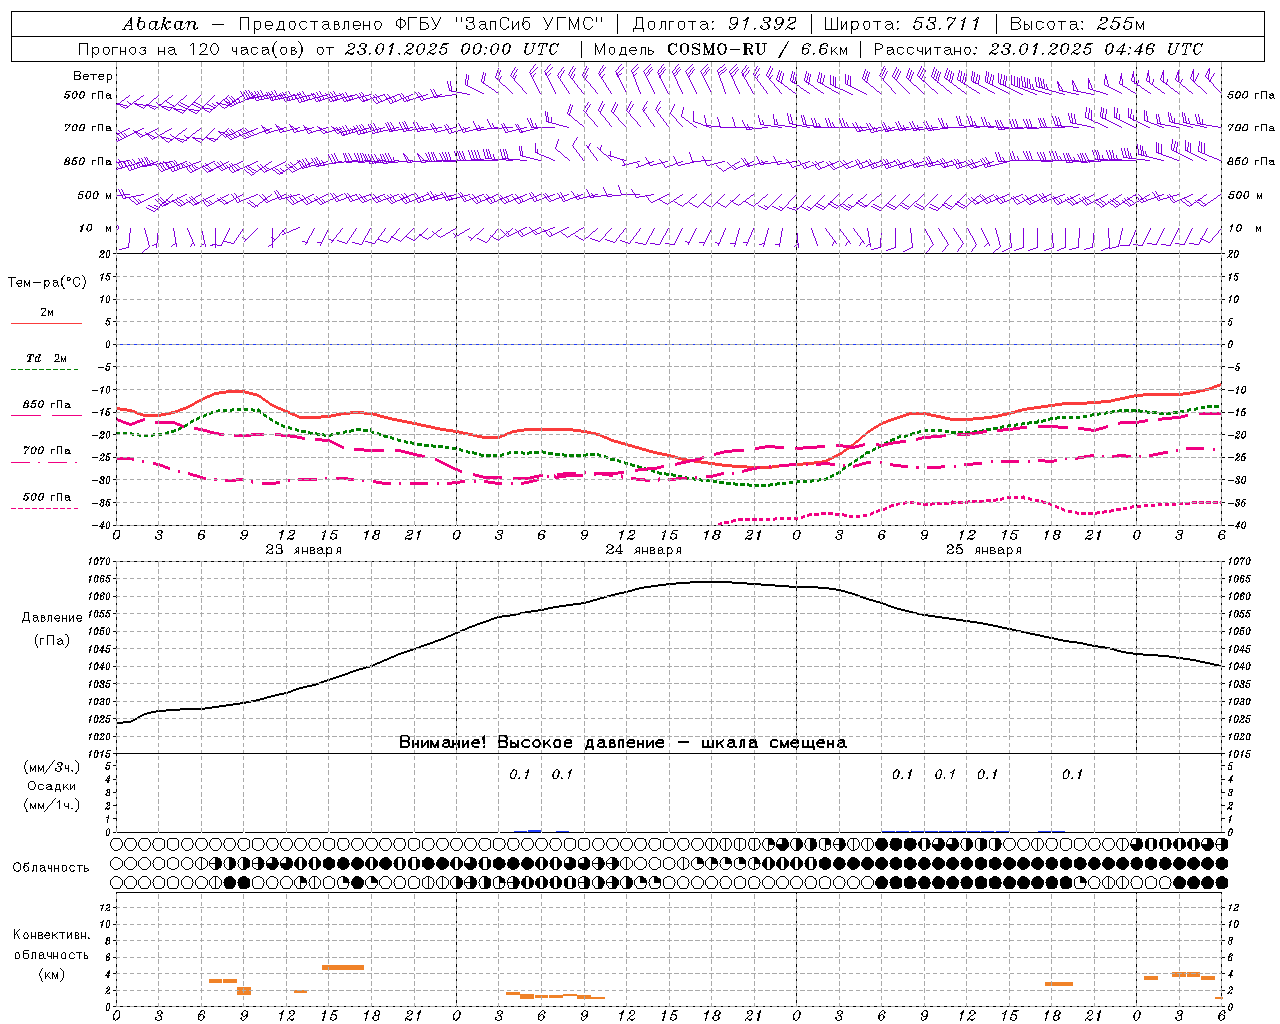The width and height of the screenshot is (1280, 1024).
Task: Click the 'Рассчитано: 23.01.2025 04:46 UTC' timestamp
Action: (x=1038, y=49)
